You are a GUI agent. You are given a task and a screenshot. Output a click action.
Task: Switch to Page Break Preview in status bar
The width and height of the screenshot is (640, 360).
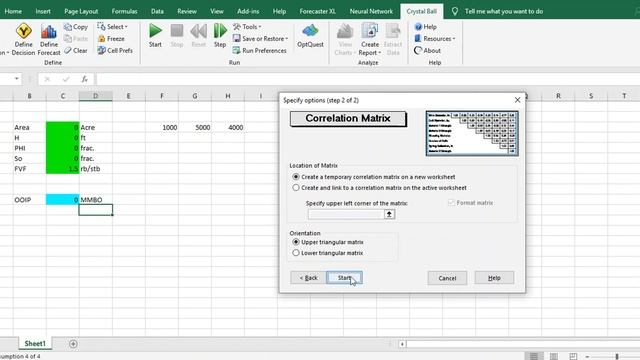click(x=573, y=356)
